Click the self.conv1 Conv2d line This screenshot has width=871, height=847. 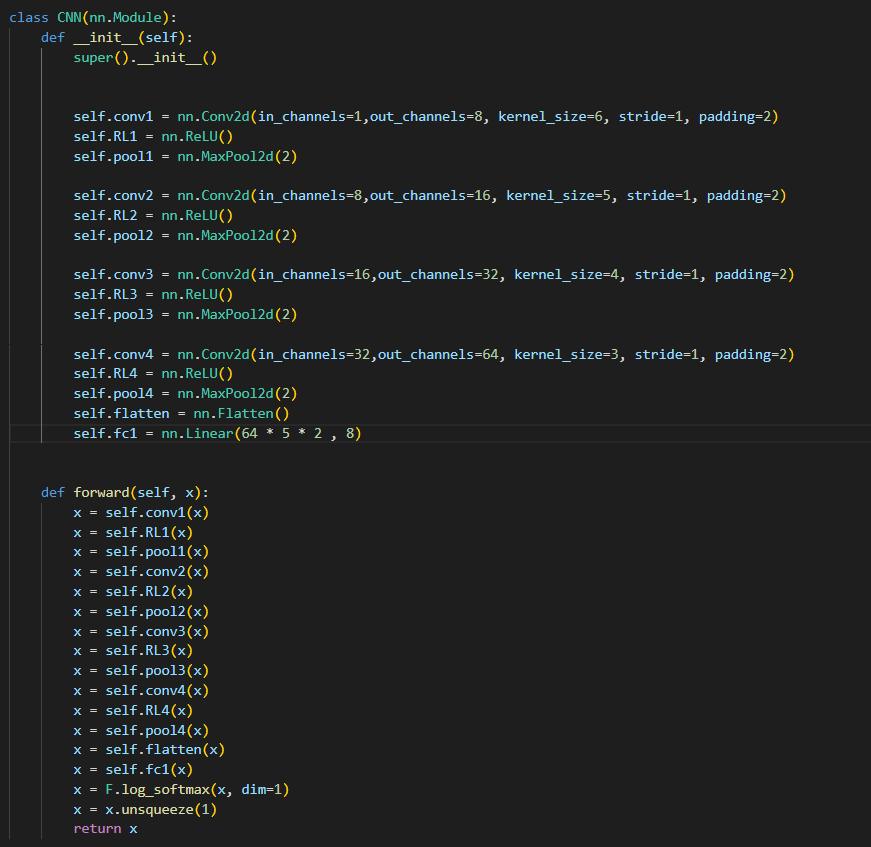(426, 117)
